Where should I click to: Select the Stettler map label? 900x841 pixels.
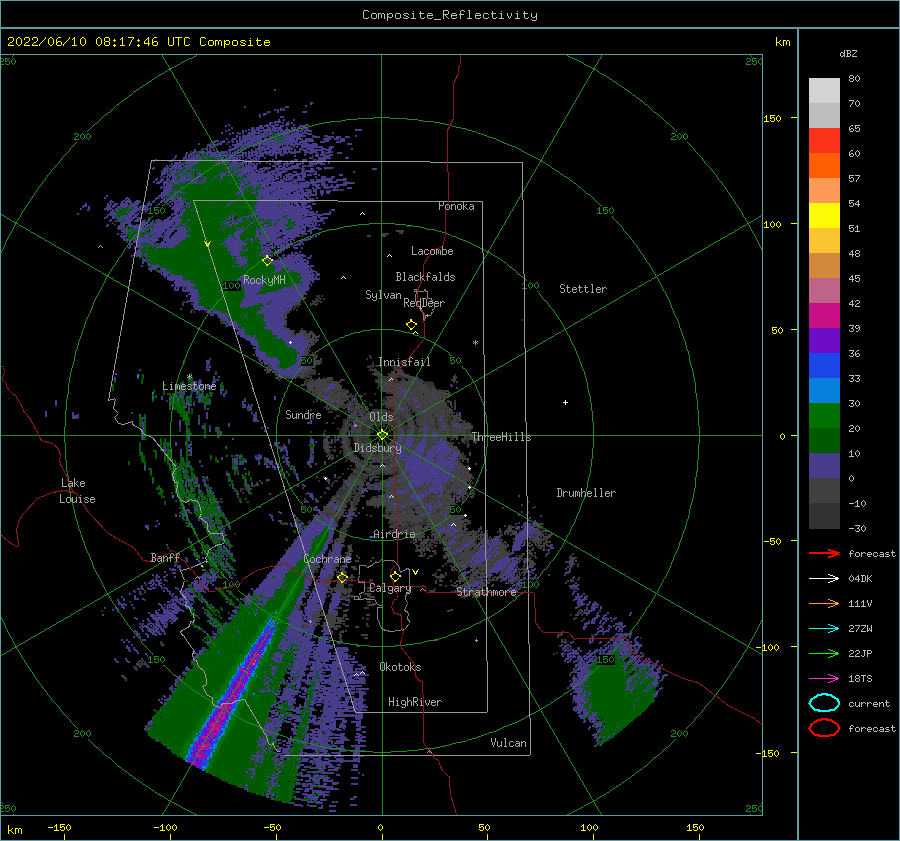point(583,289)
